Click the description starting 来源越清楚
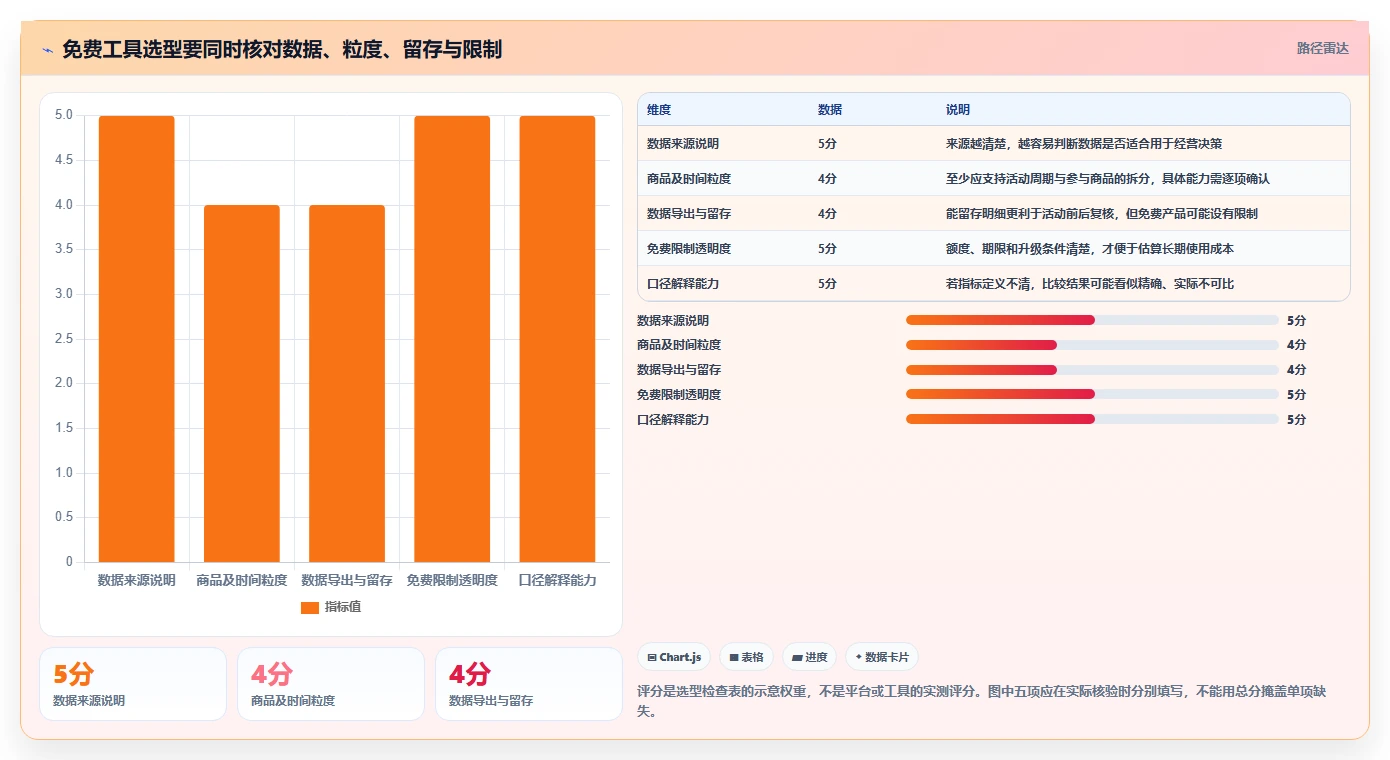 [1084, 144]
